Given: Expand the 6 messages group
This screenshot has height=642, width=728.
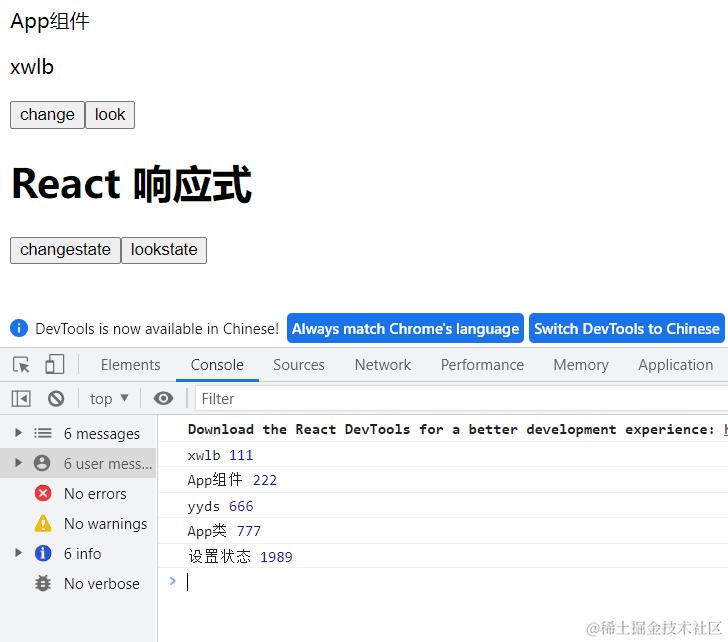Looking at the screenshot, I should 18,433.
